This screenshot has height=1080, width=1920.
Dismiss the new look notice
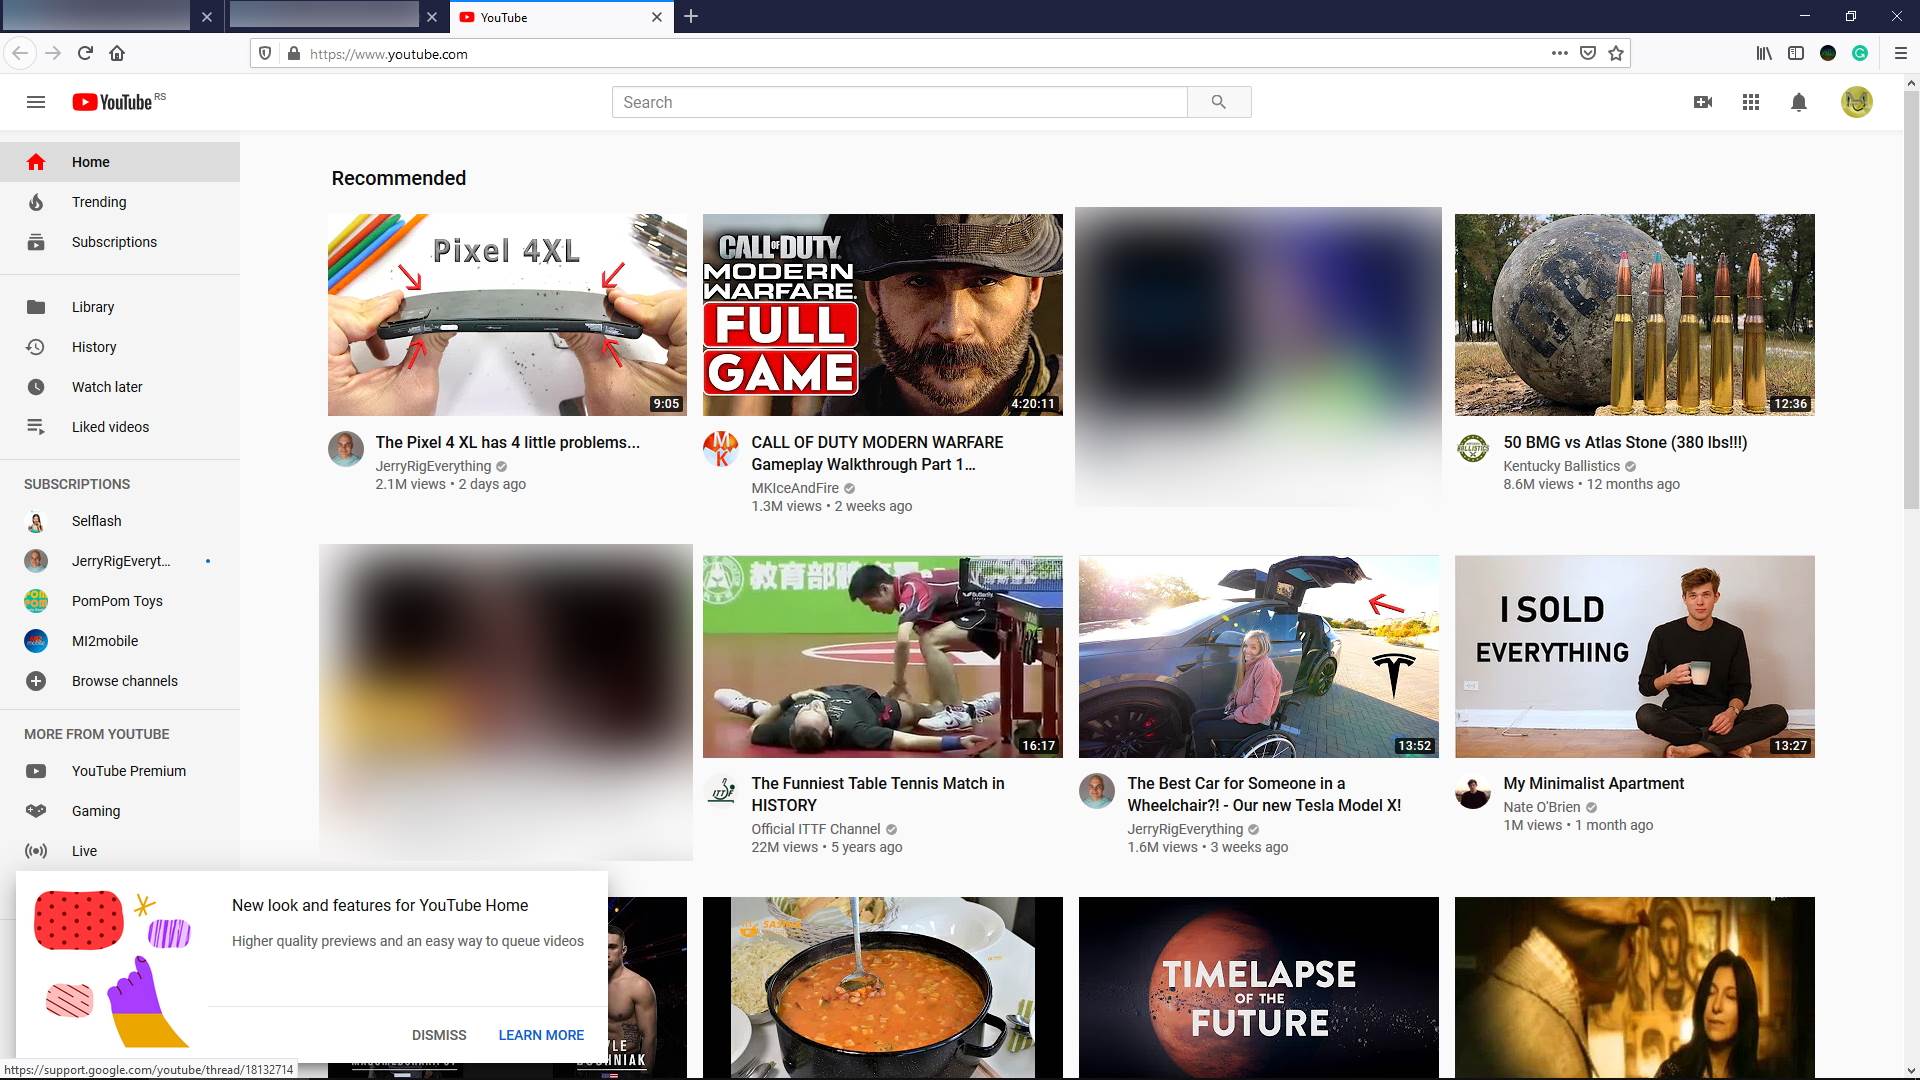[438, 1035]
